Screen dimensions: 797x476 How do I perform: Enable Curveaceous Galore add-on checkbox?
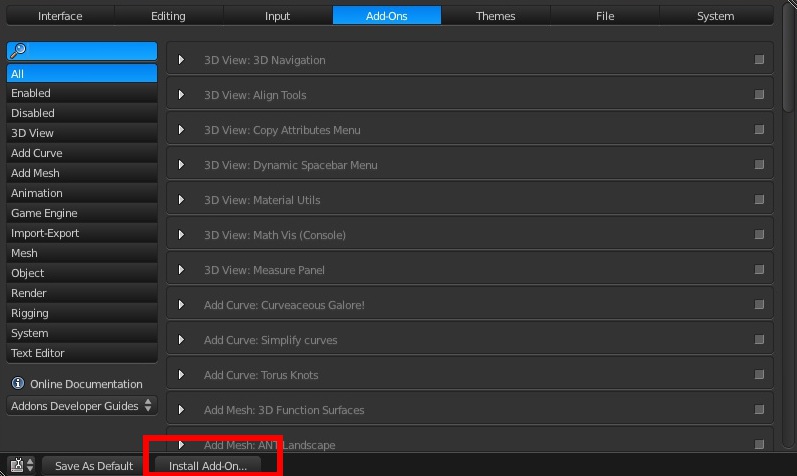point(759,305)
